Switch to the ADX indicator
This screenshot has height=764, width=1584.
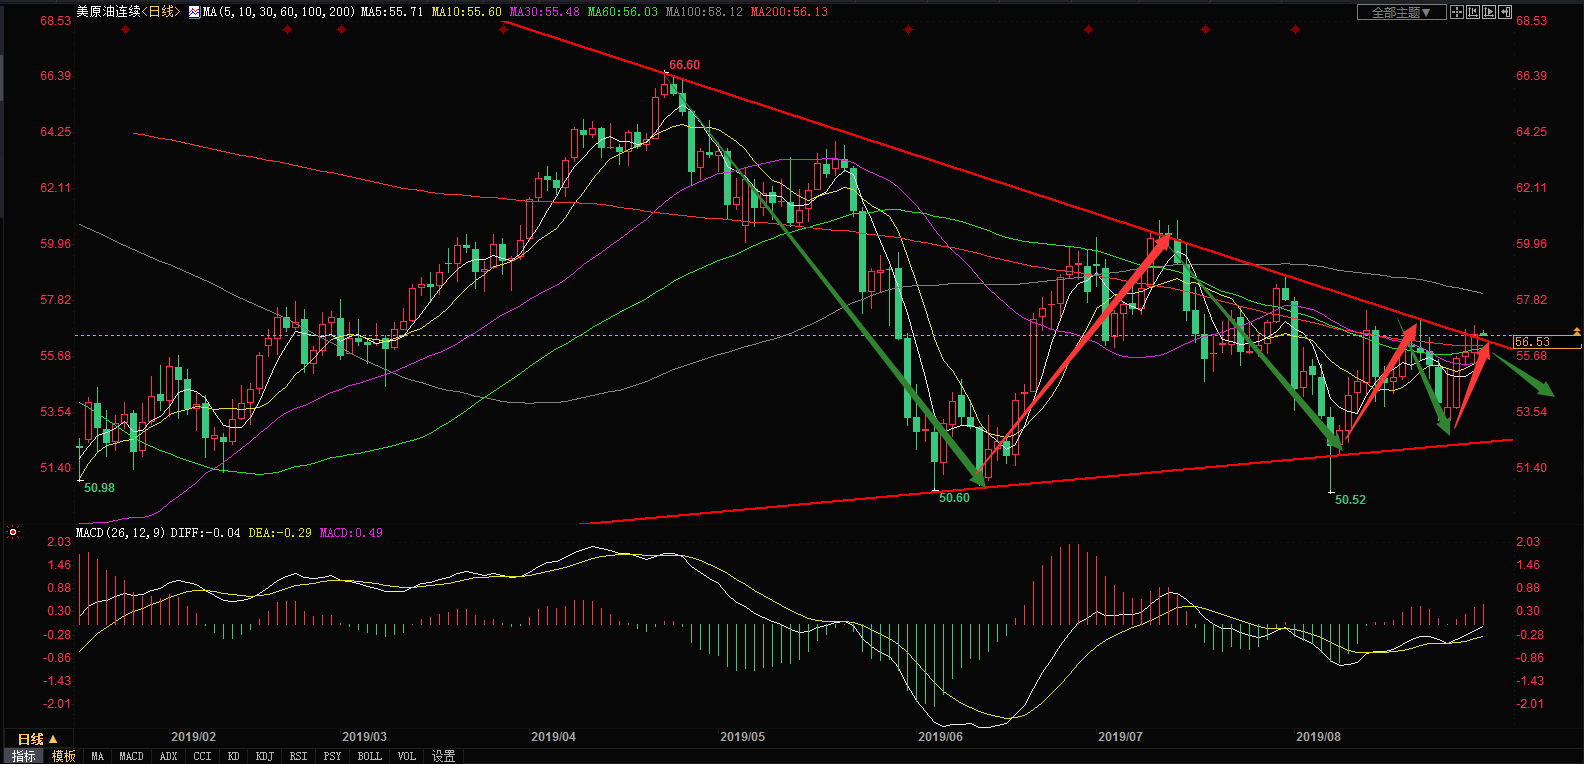click(168, 756)
